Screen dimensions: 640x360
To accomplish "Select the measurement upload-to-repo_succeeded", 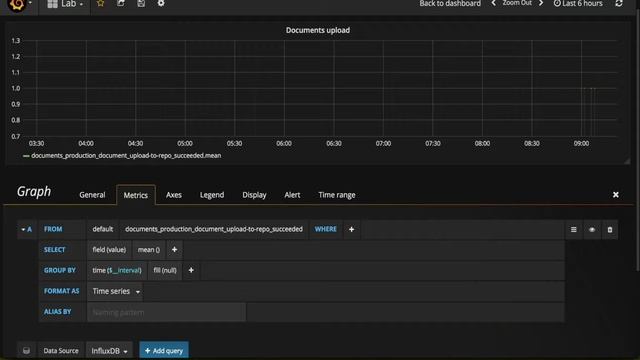I will [x=214, y=229].
